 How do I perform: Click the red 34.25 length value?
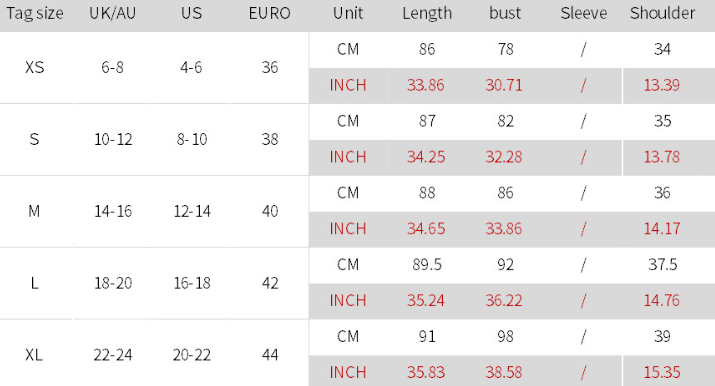(426, 157)
